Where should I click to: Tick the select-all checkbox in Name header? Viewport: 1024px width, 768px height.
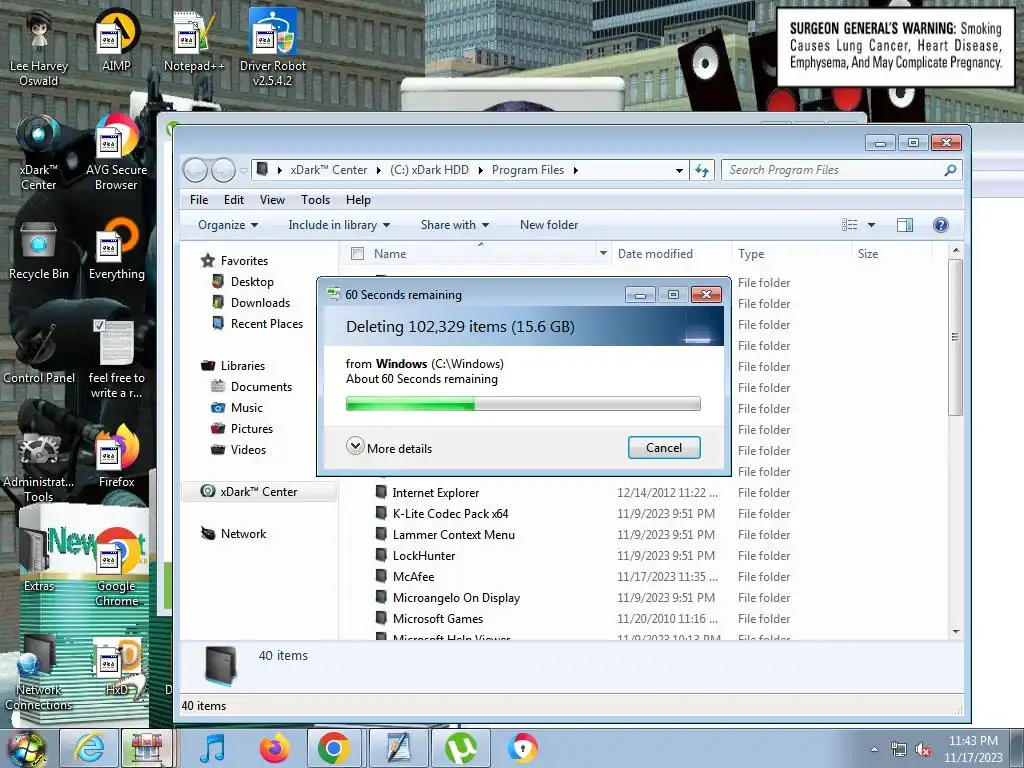(x=357, y=253)
